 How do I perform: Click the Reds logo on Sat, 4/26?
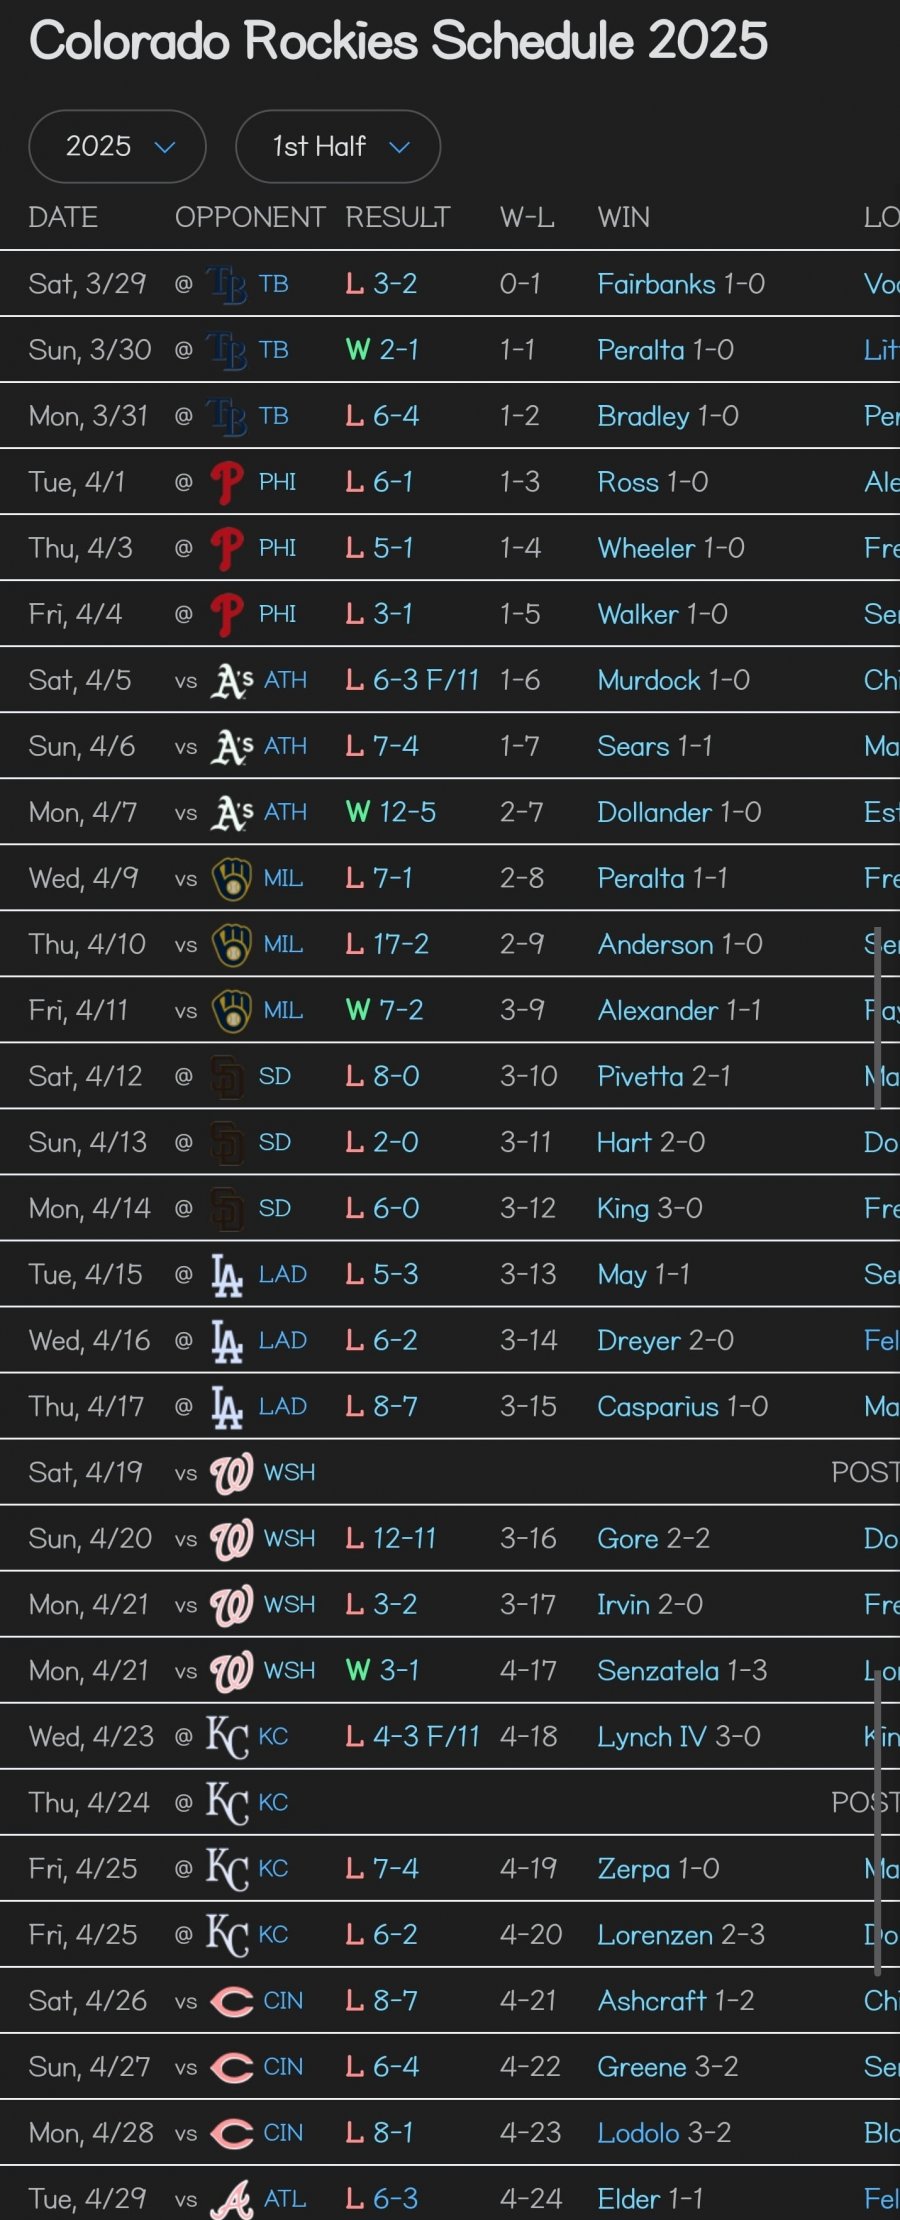232,2000
